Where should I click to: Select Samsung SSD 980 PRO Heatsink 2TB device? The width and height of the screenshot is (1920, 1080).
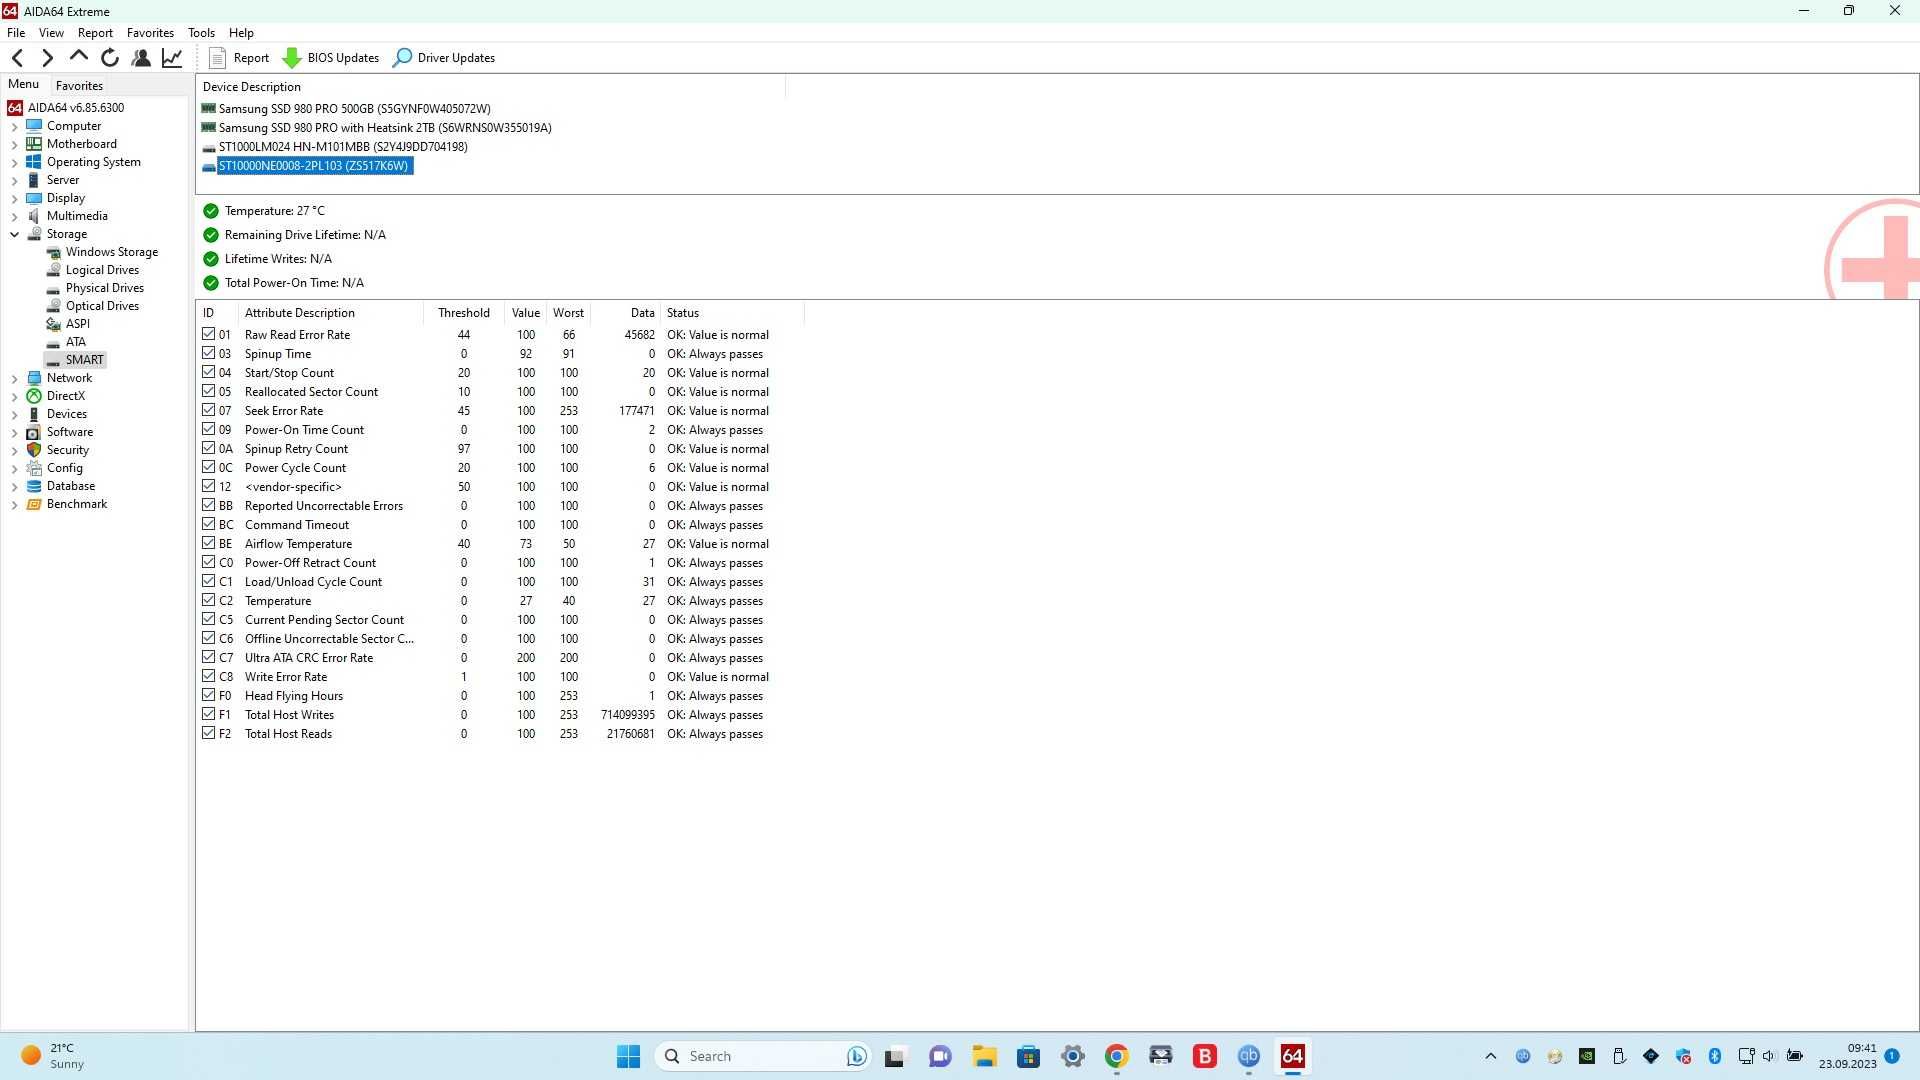(385, 127)
